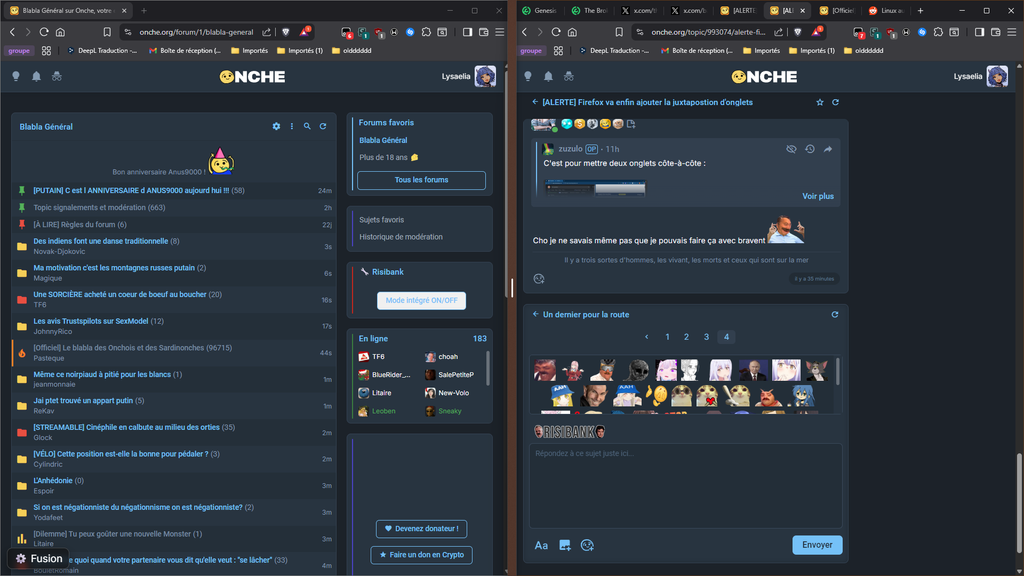Go to page 3 of the pagination
Viewport: 1024px width, 576px height.
[706, 337]
